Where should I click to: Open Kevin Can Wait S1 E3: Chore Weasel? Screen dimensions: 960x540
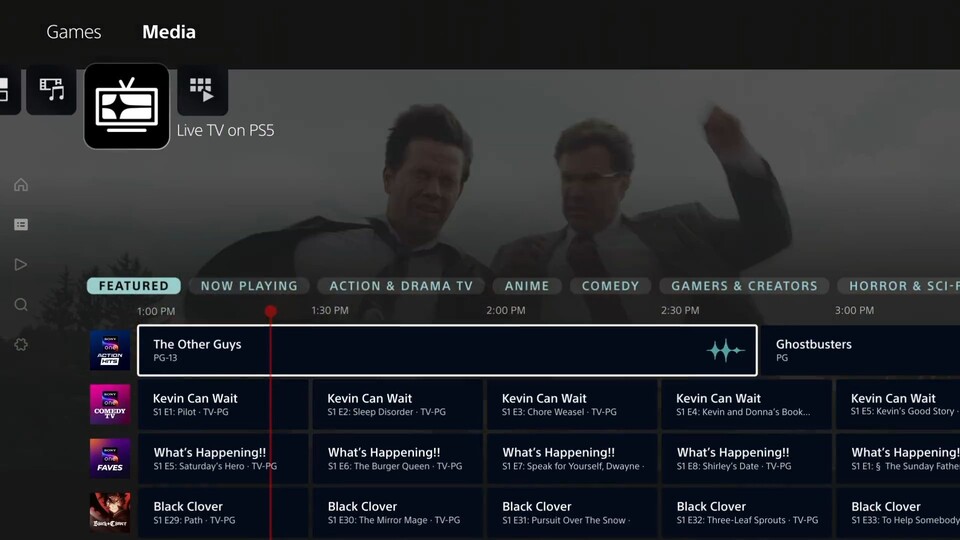pyautogui.click(x=572, y=404)
